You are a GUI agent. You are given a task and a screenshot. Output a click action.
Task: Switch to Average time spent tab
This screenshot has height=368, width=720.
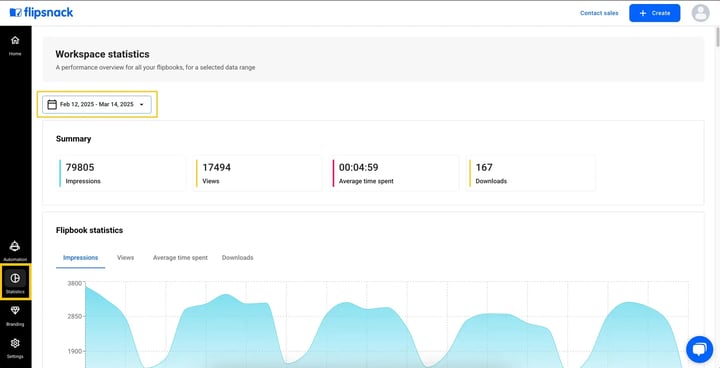[180, 258]
